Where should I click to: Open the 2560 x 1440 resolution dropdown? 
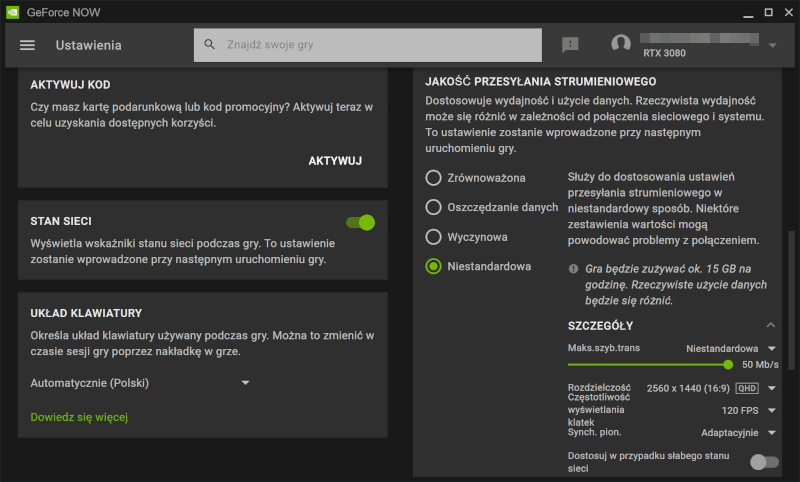[711, 388]
